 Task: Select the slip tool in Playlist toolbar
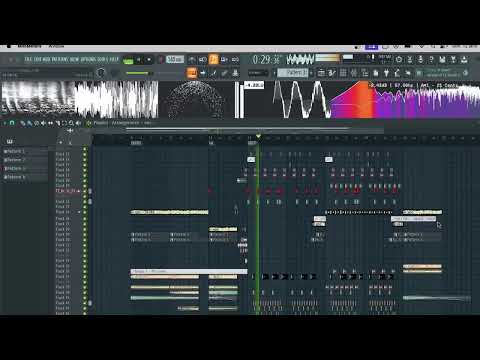tap(50, 123)
